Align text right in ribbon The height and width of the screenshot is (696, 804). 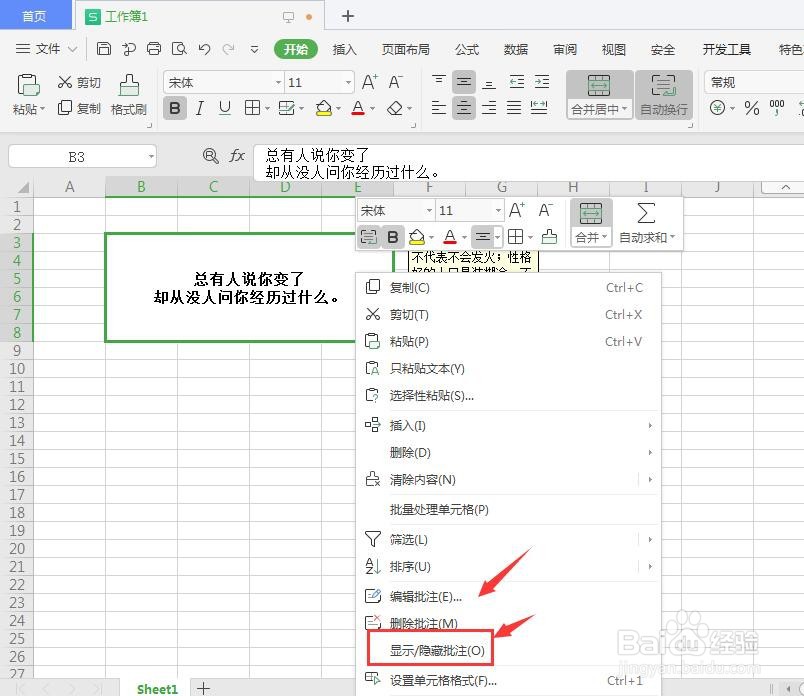(x=489, y=108)
